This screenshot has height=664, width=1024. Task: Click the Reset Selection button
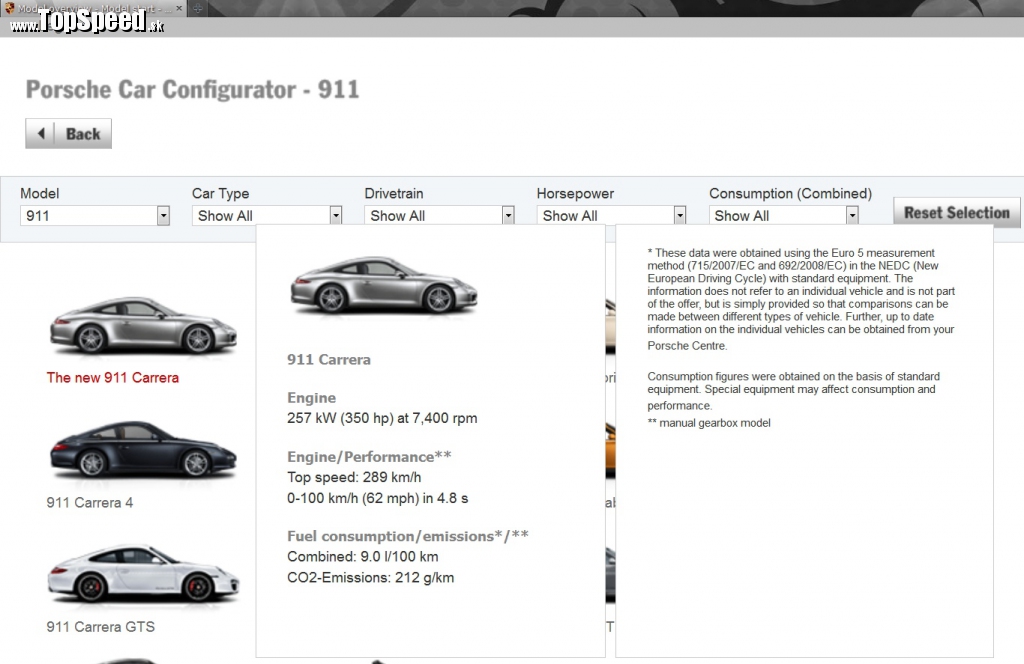(956, 213)
